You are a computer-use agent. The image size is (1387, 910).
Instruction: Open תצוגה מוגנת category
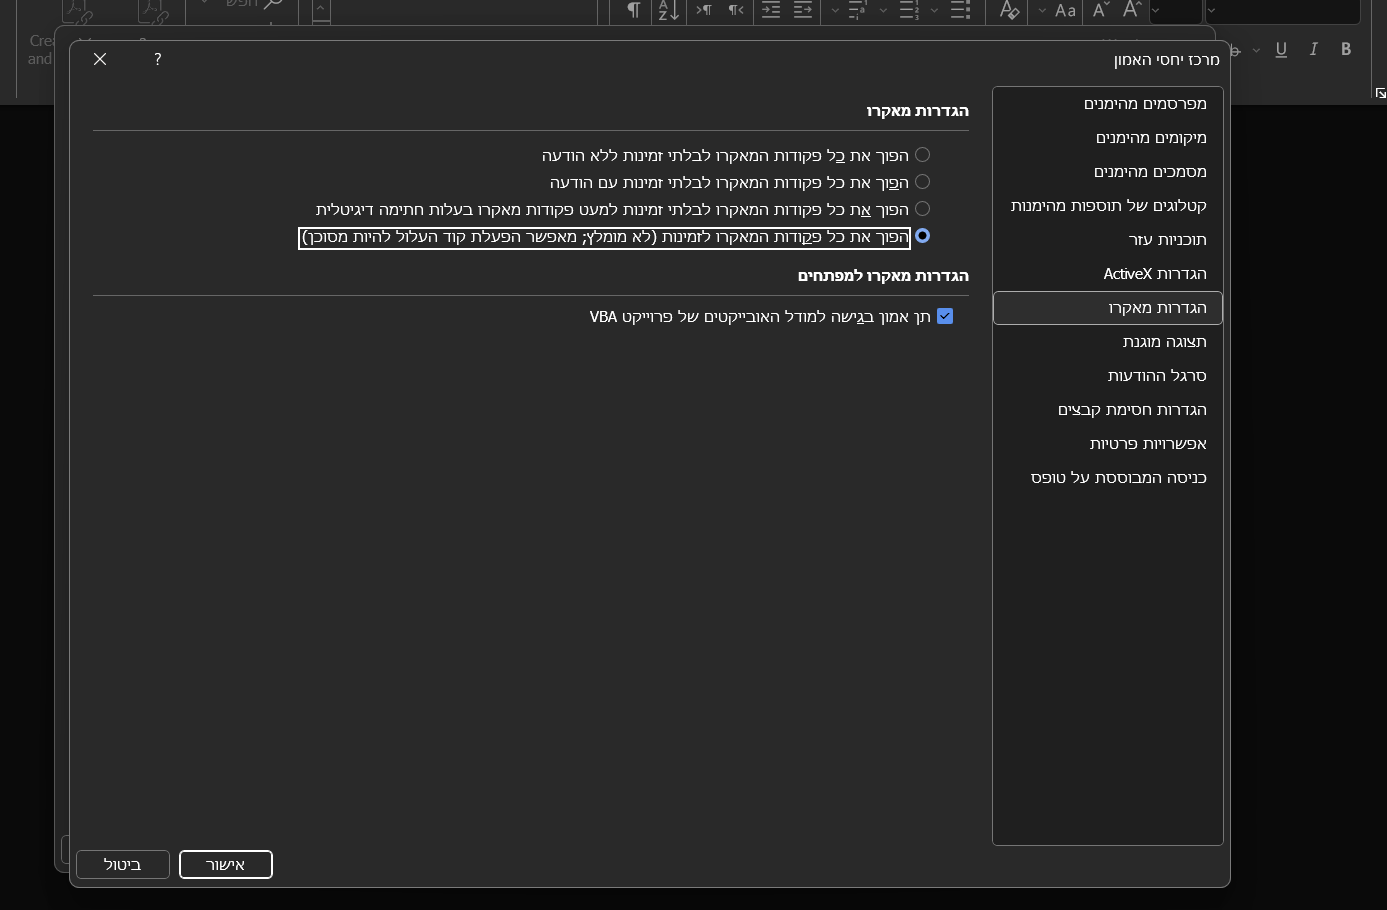point(1108,342)
